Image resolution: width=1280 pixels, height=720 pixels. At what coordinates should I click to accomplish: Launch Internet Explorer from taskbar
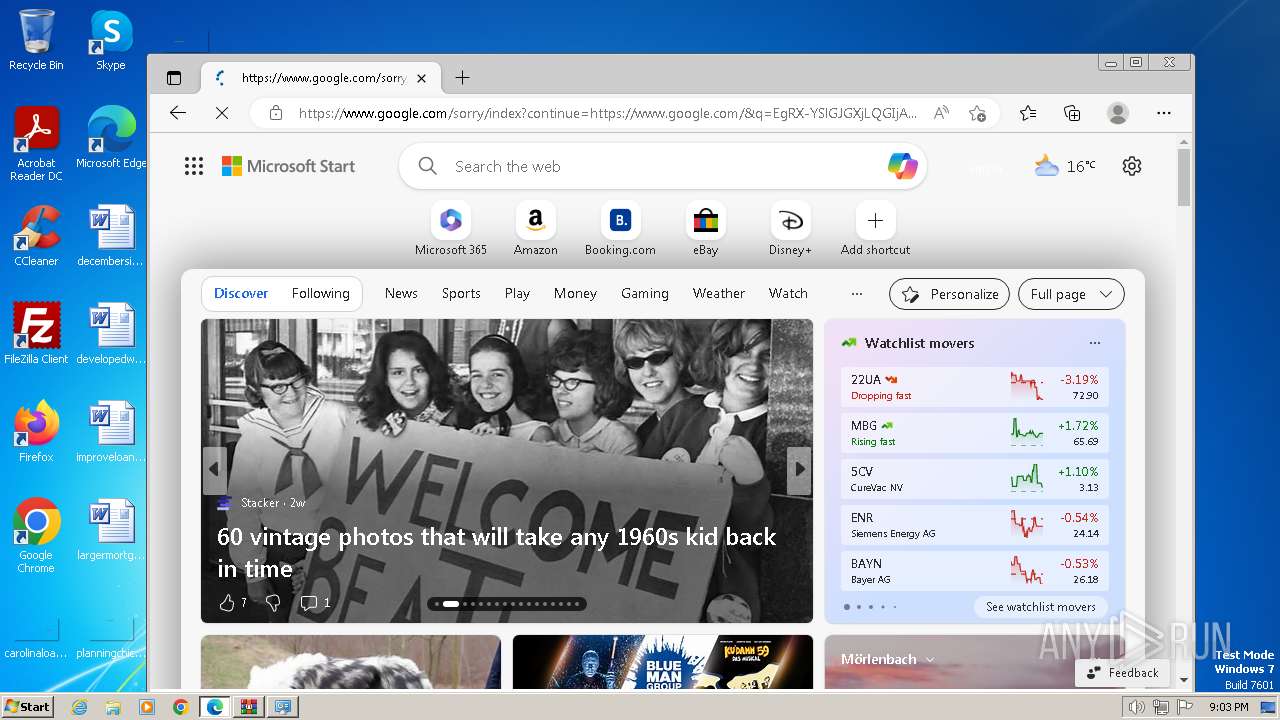click(x=79, y=707)
